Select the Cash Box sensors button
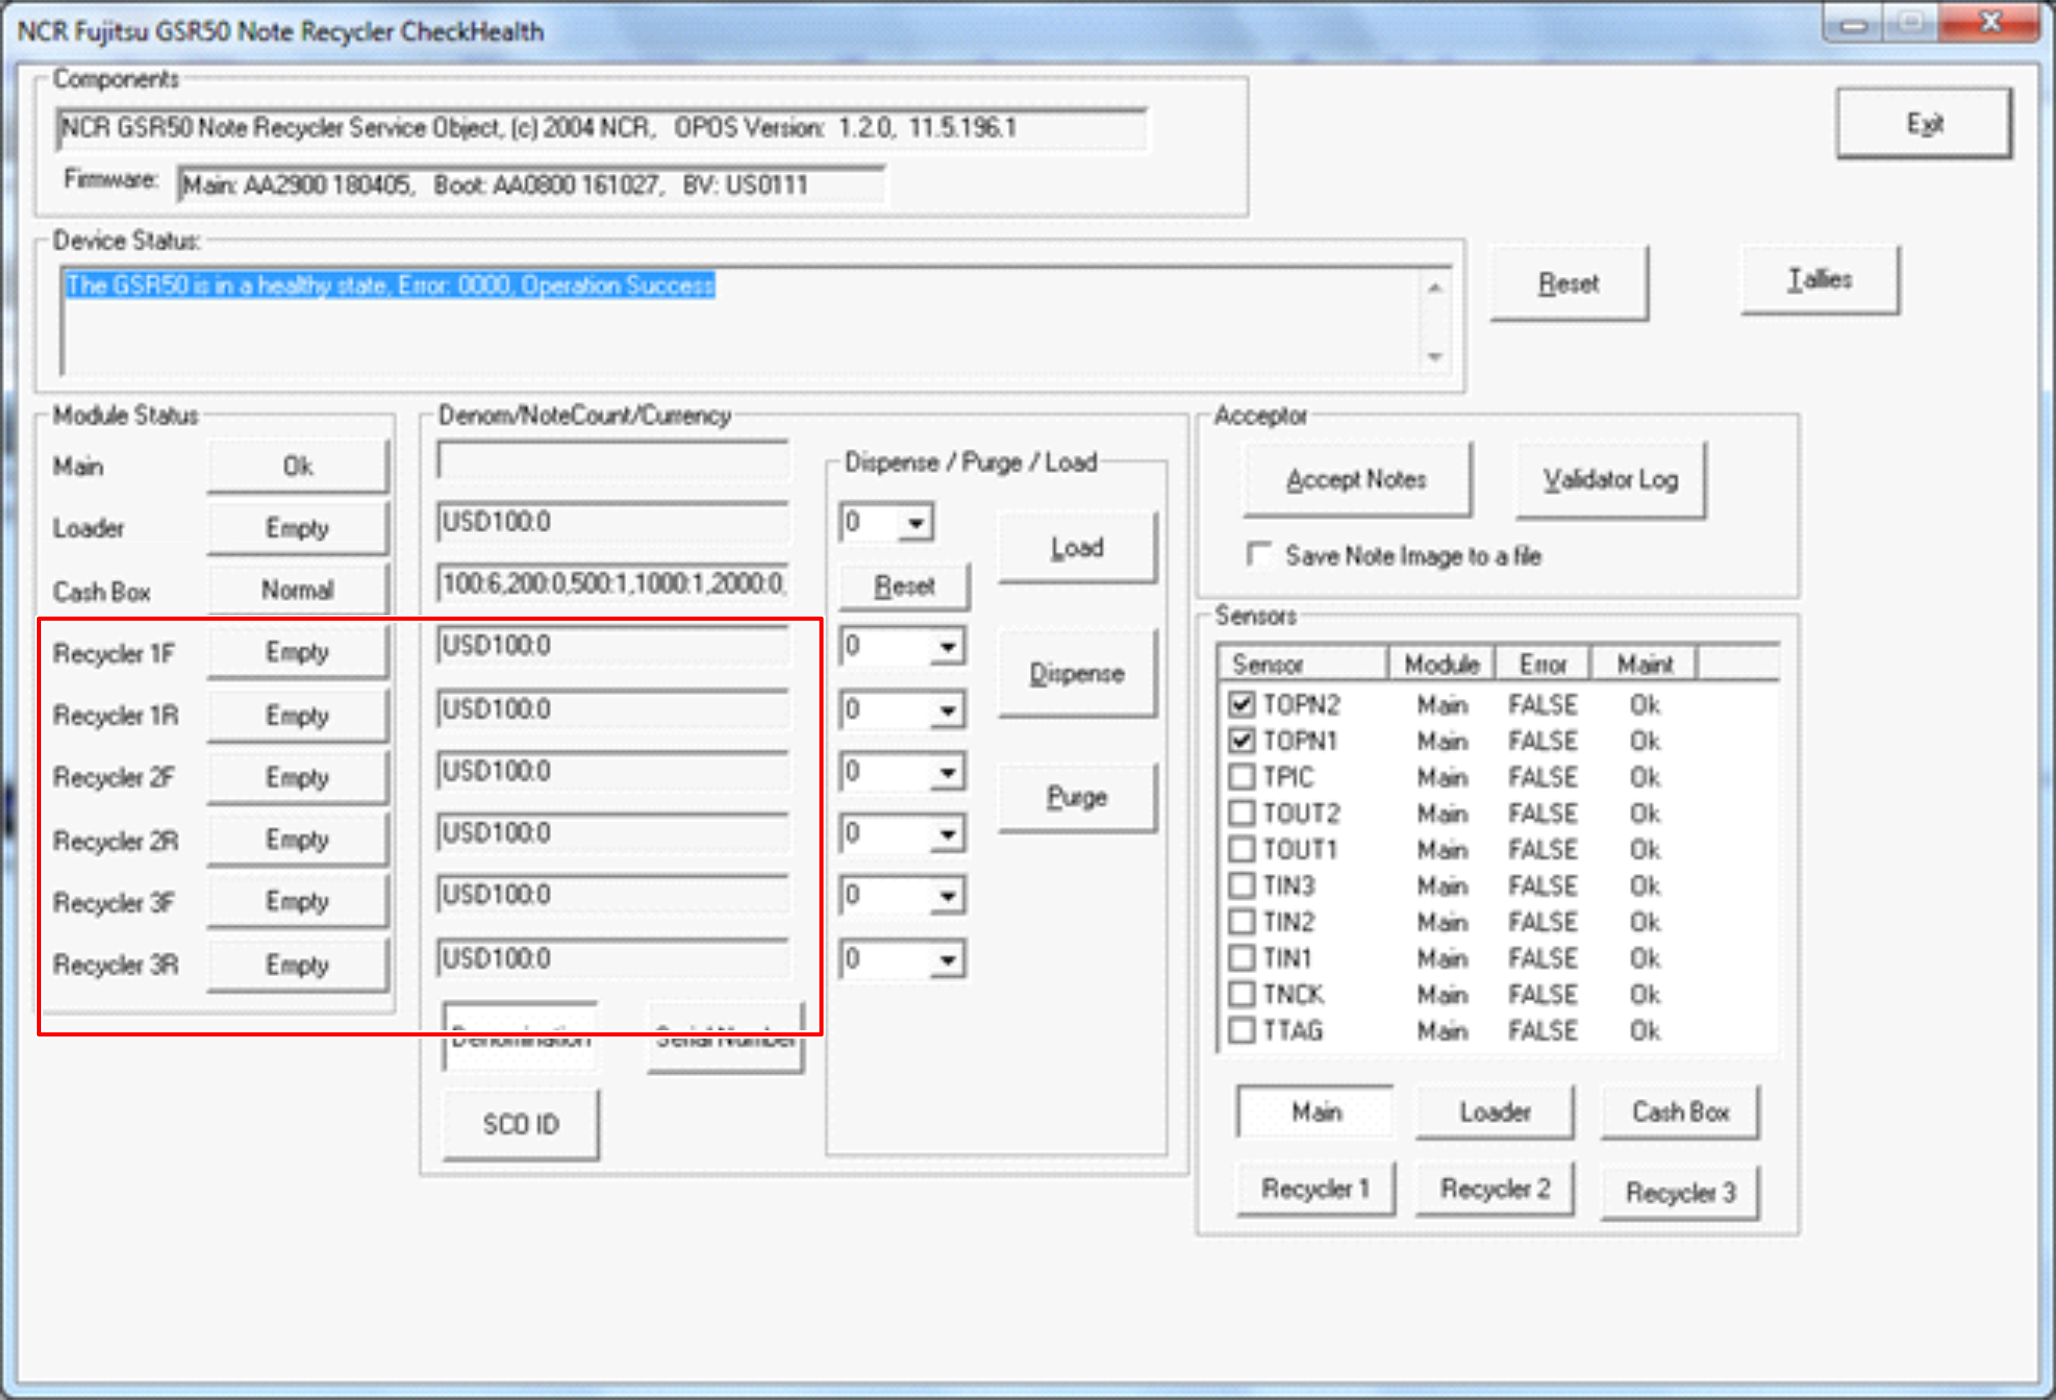 point(1680,1112)
